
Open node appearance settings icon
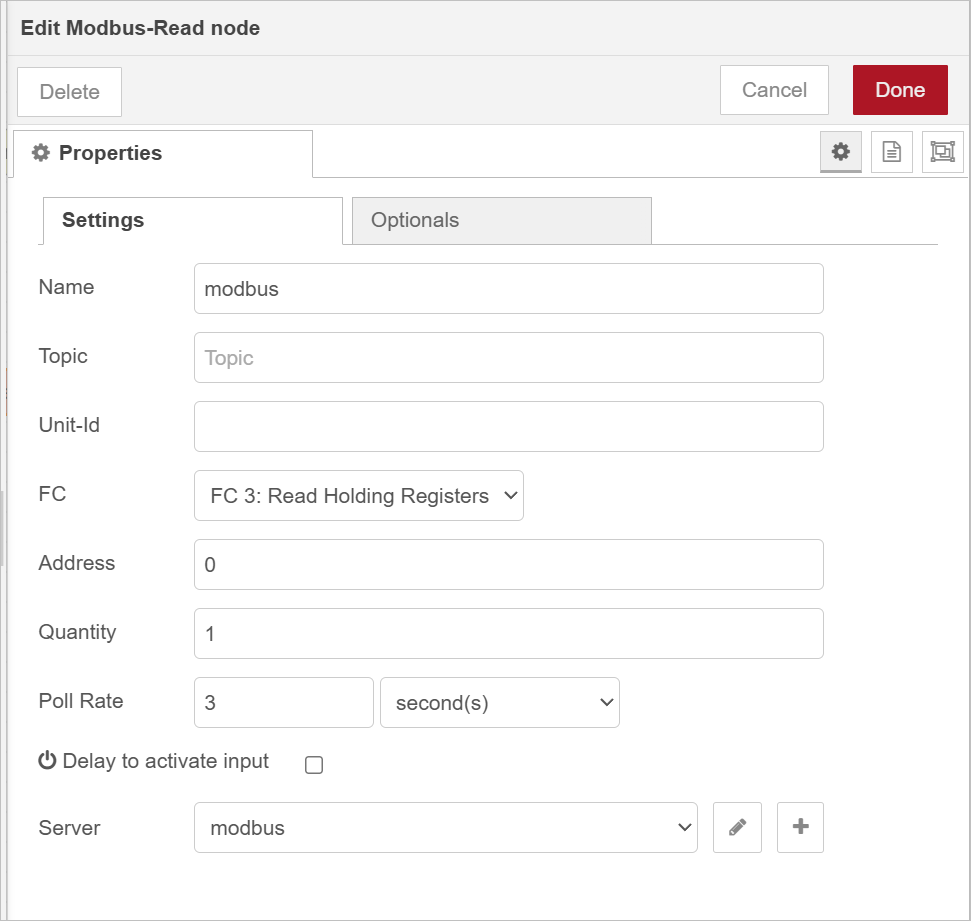[x=942, y=152]
